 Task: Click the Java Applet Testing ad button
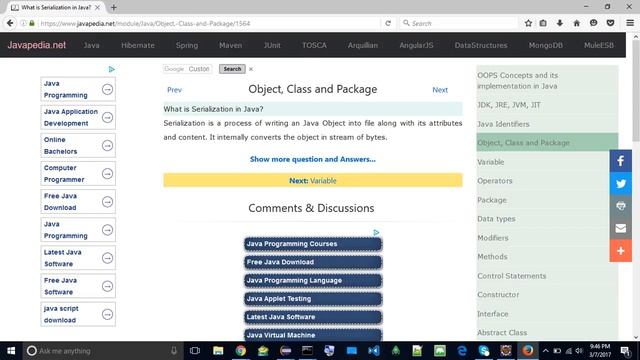click(x=313, y=299)
